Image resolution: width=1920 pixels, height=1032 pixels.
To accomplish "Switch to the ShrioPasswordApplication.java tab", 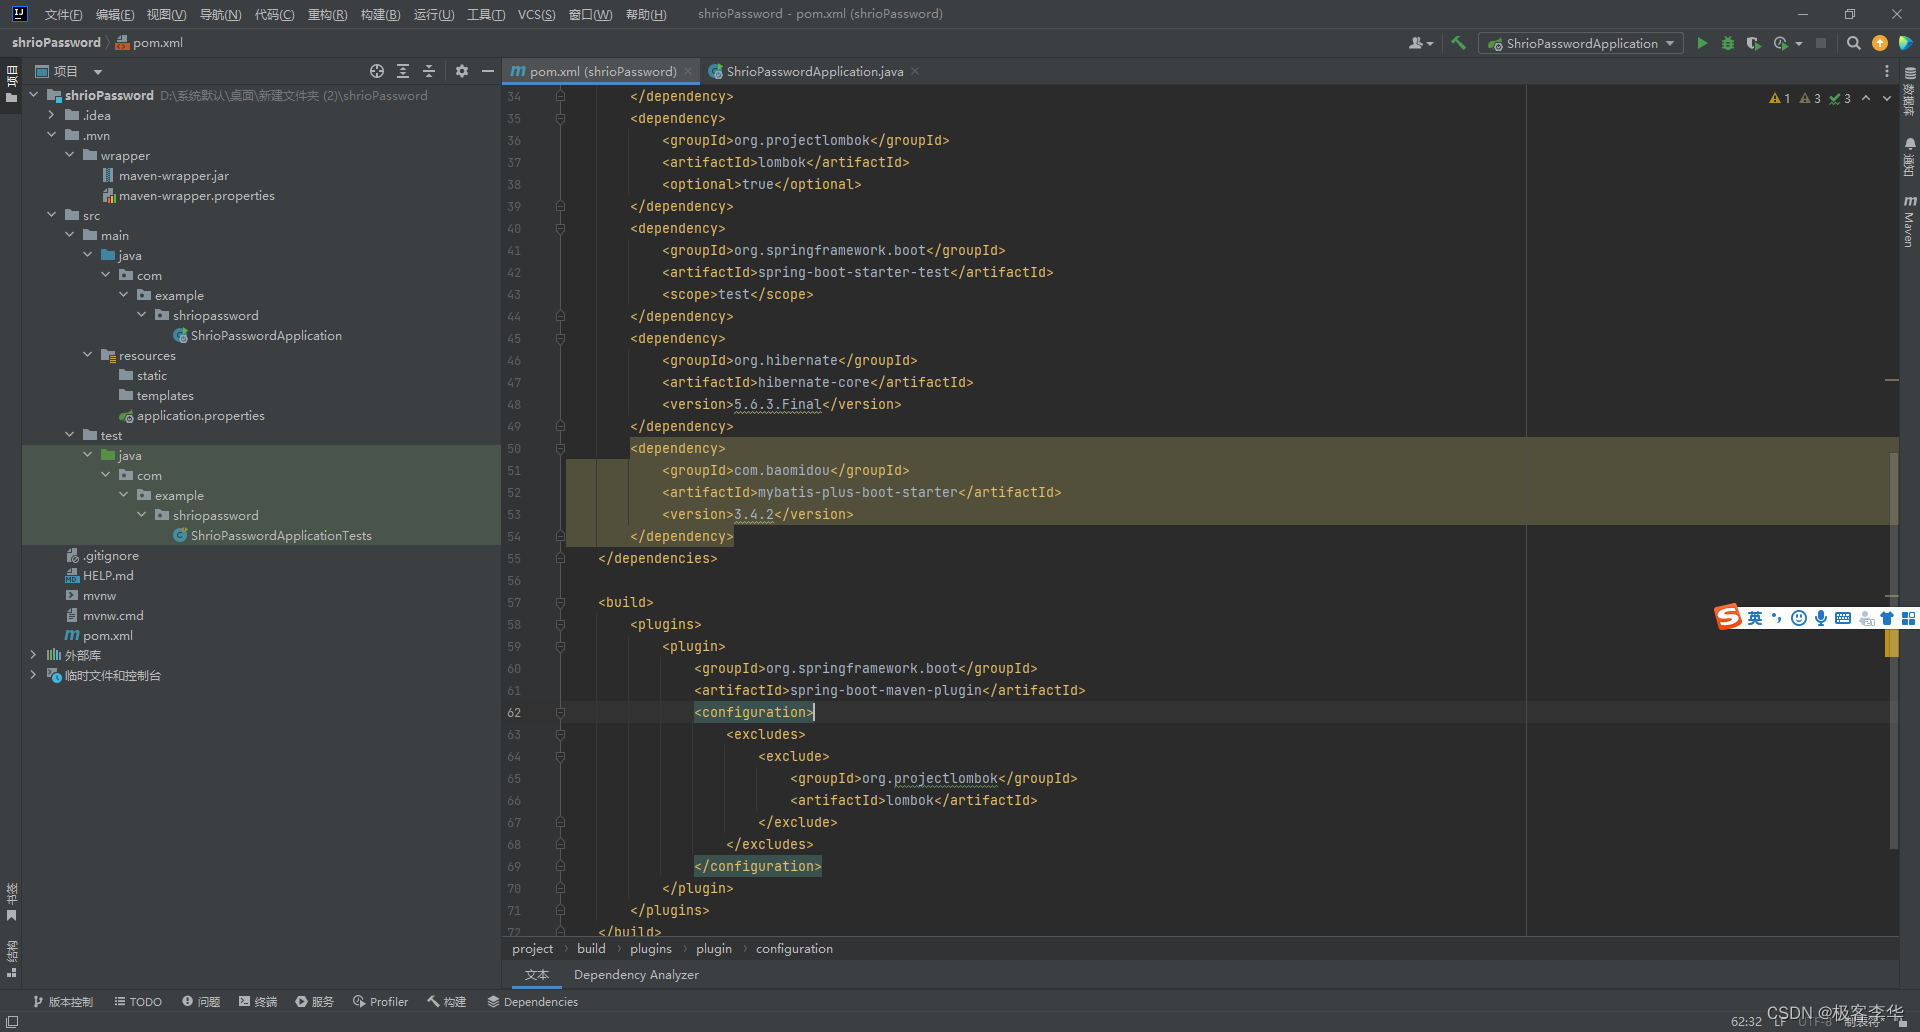I will coord(813,71).
